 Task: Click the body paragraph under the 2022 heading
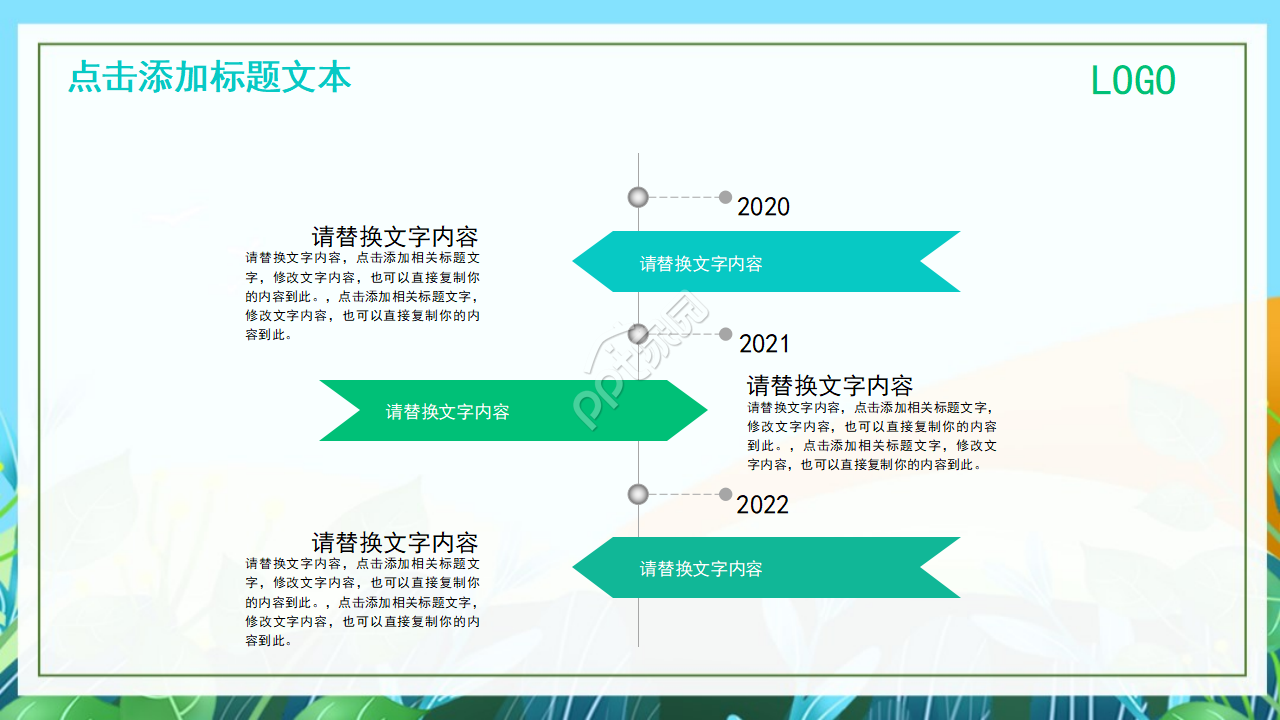point(363,598)
